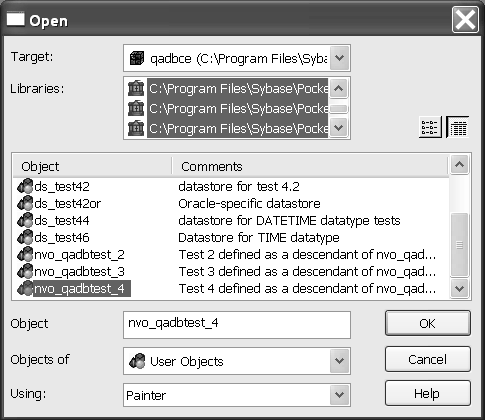Click the ds_test44 object icon
Viewport: 485px width, 420px height.
25,220
